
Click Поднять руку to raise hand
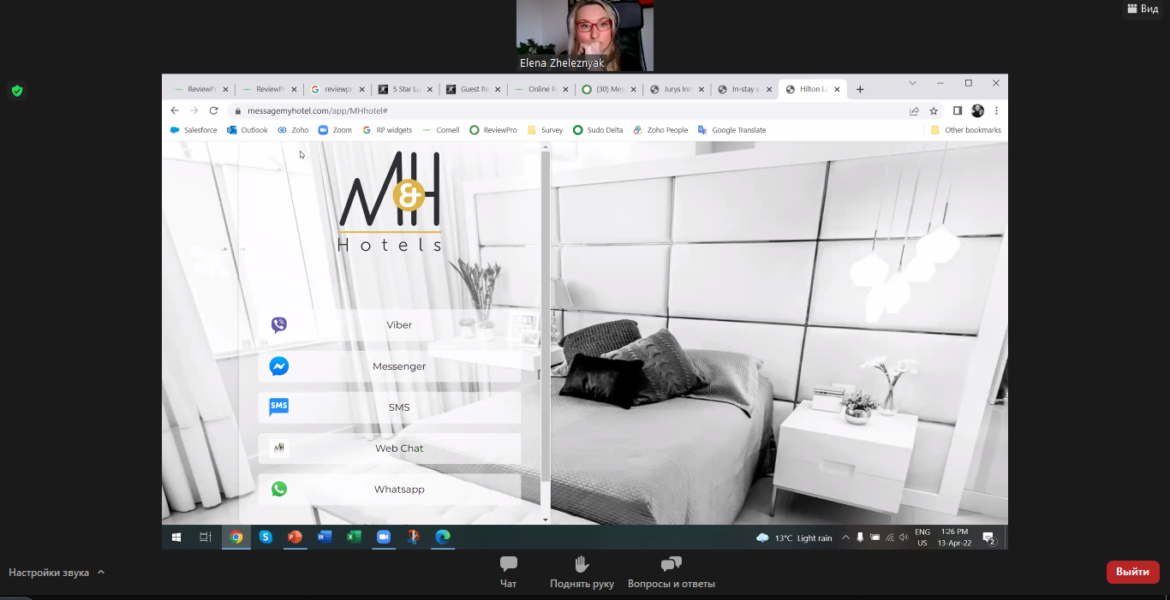(582, 572)
